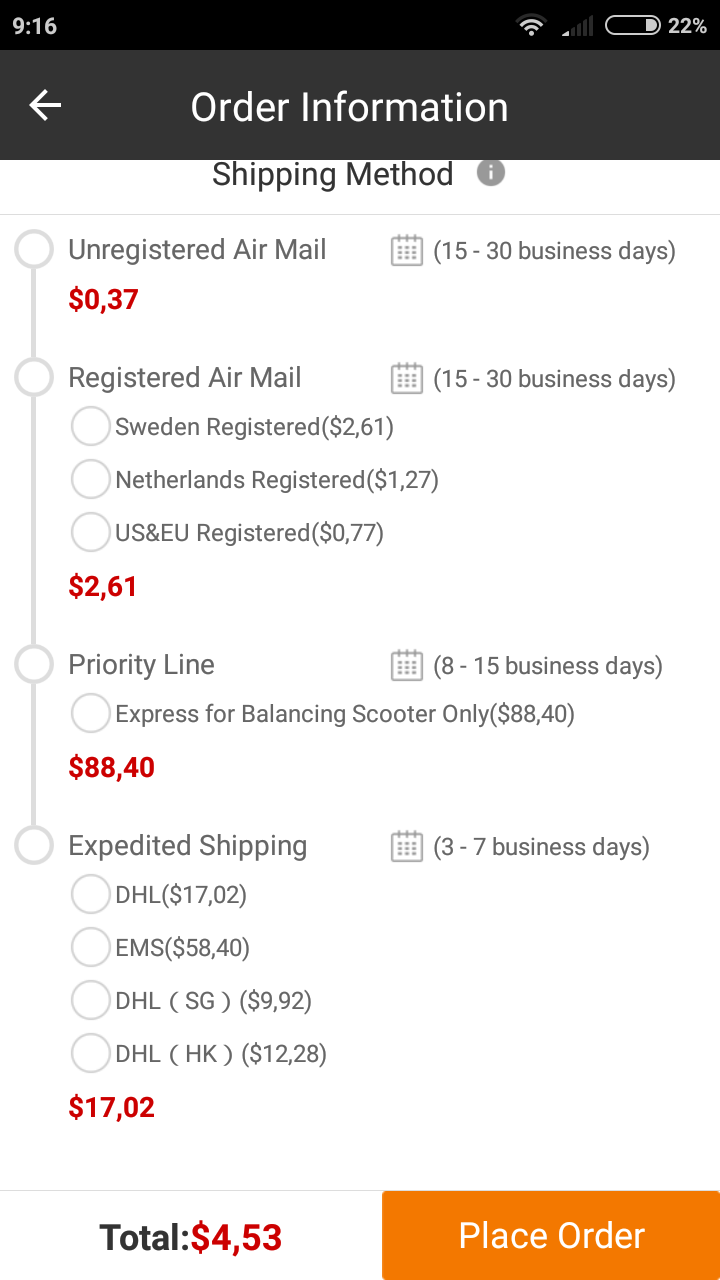Choose the Sweden Registered option
This screenshot has height=1280, width=720.
[91, 427]
